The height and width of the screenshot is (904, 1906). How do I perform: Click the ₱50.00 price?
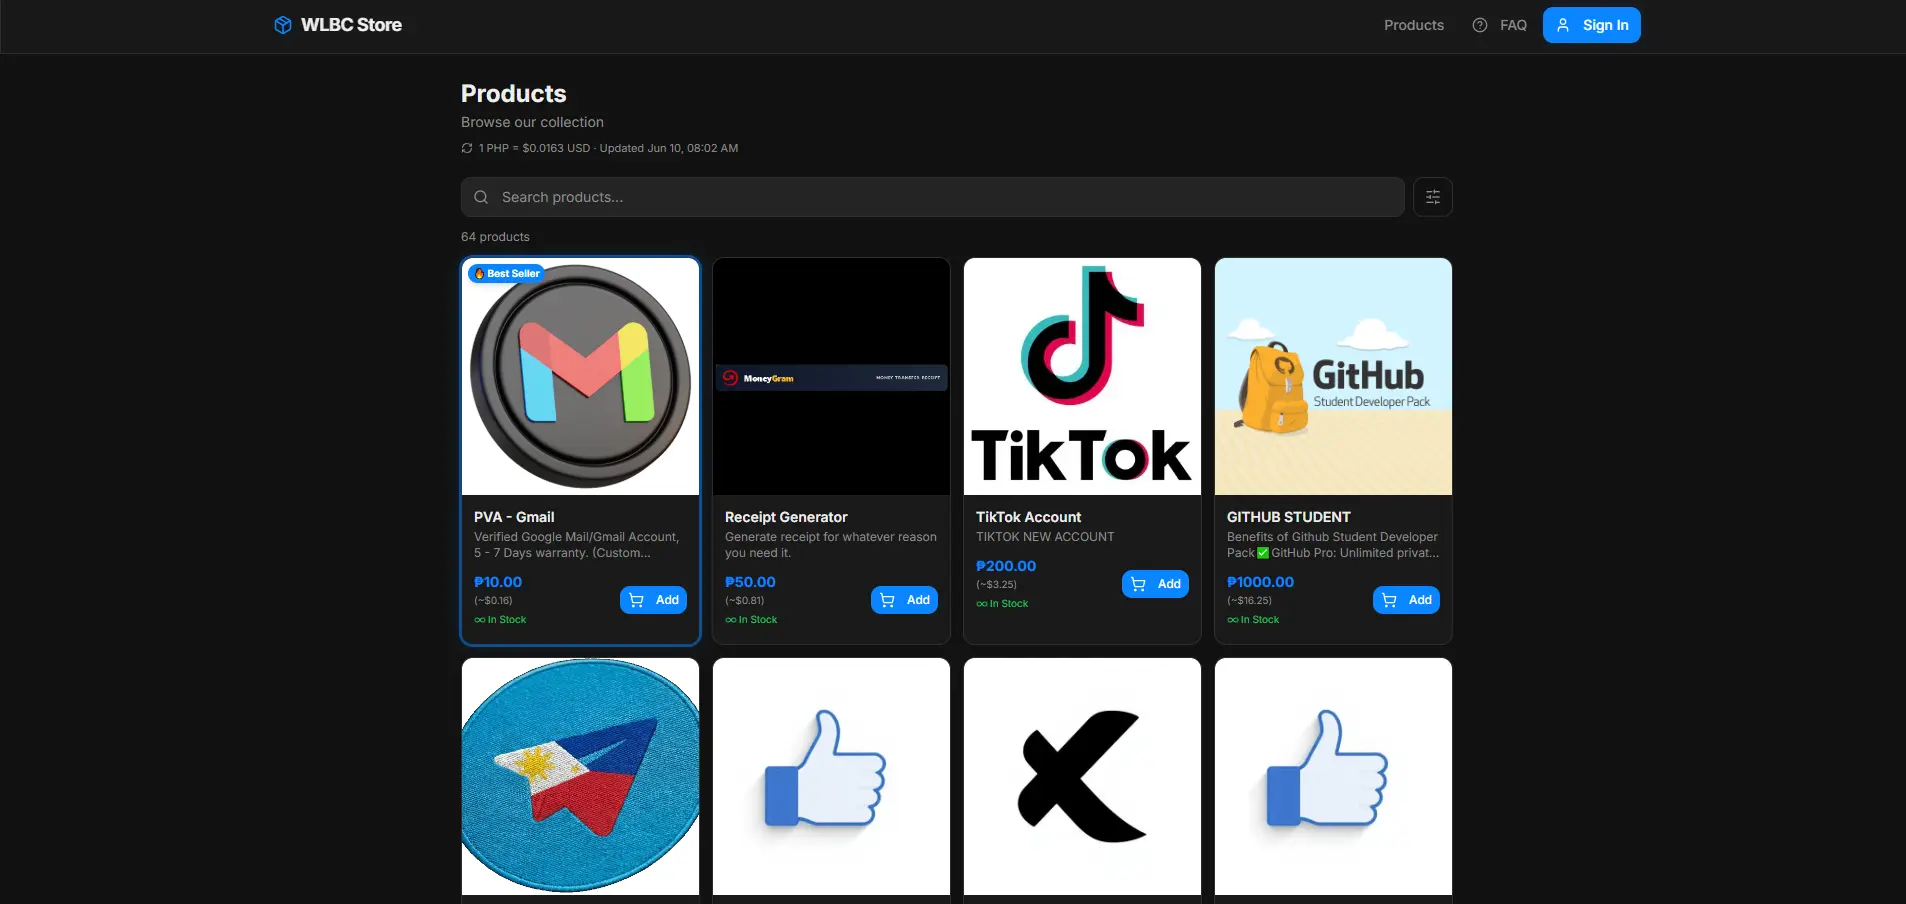[x=750, y=582]
